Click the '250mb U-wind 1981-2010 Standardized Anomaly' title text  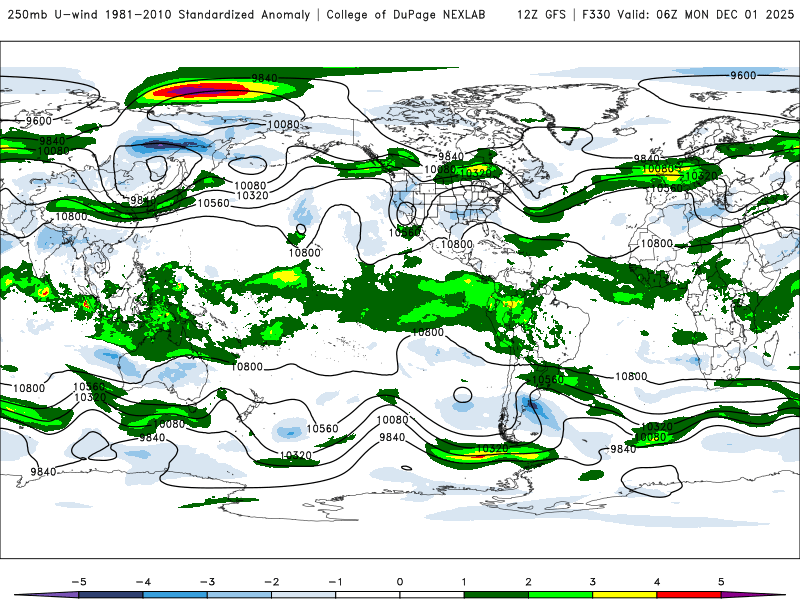coord(159,15)
